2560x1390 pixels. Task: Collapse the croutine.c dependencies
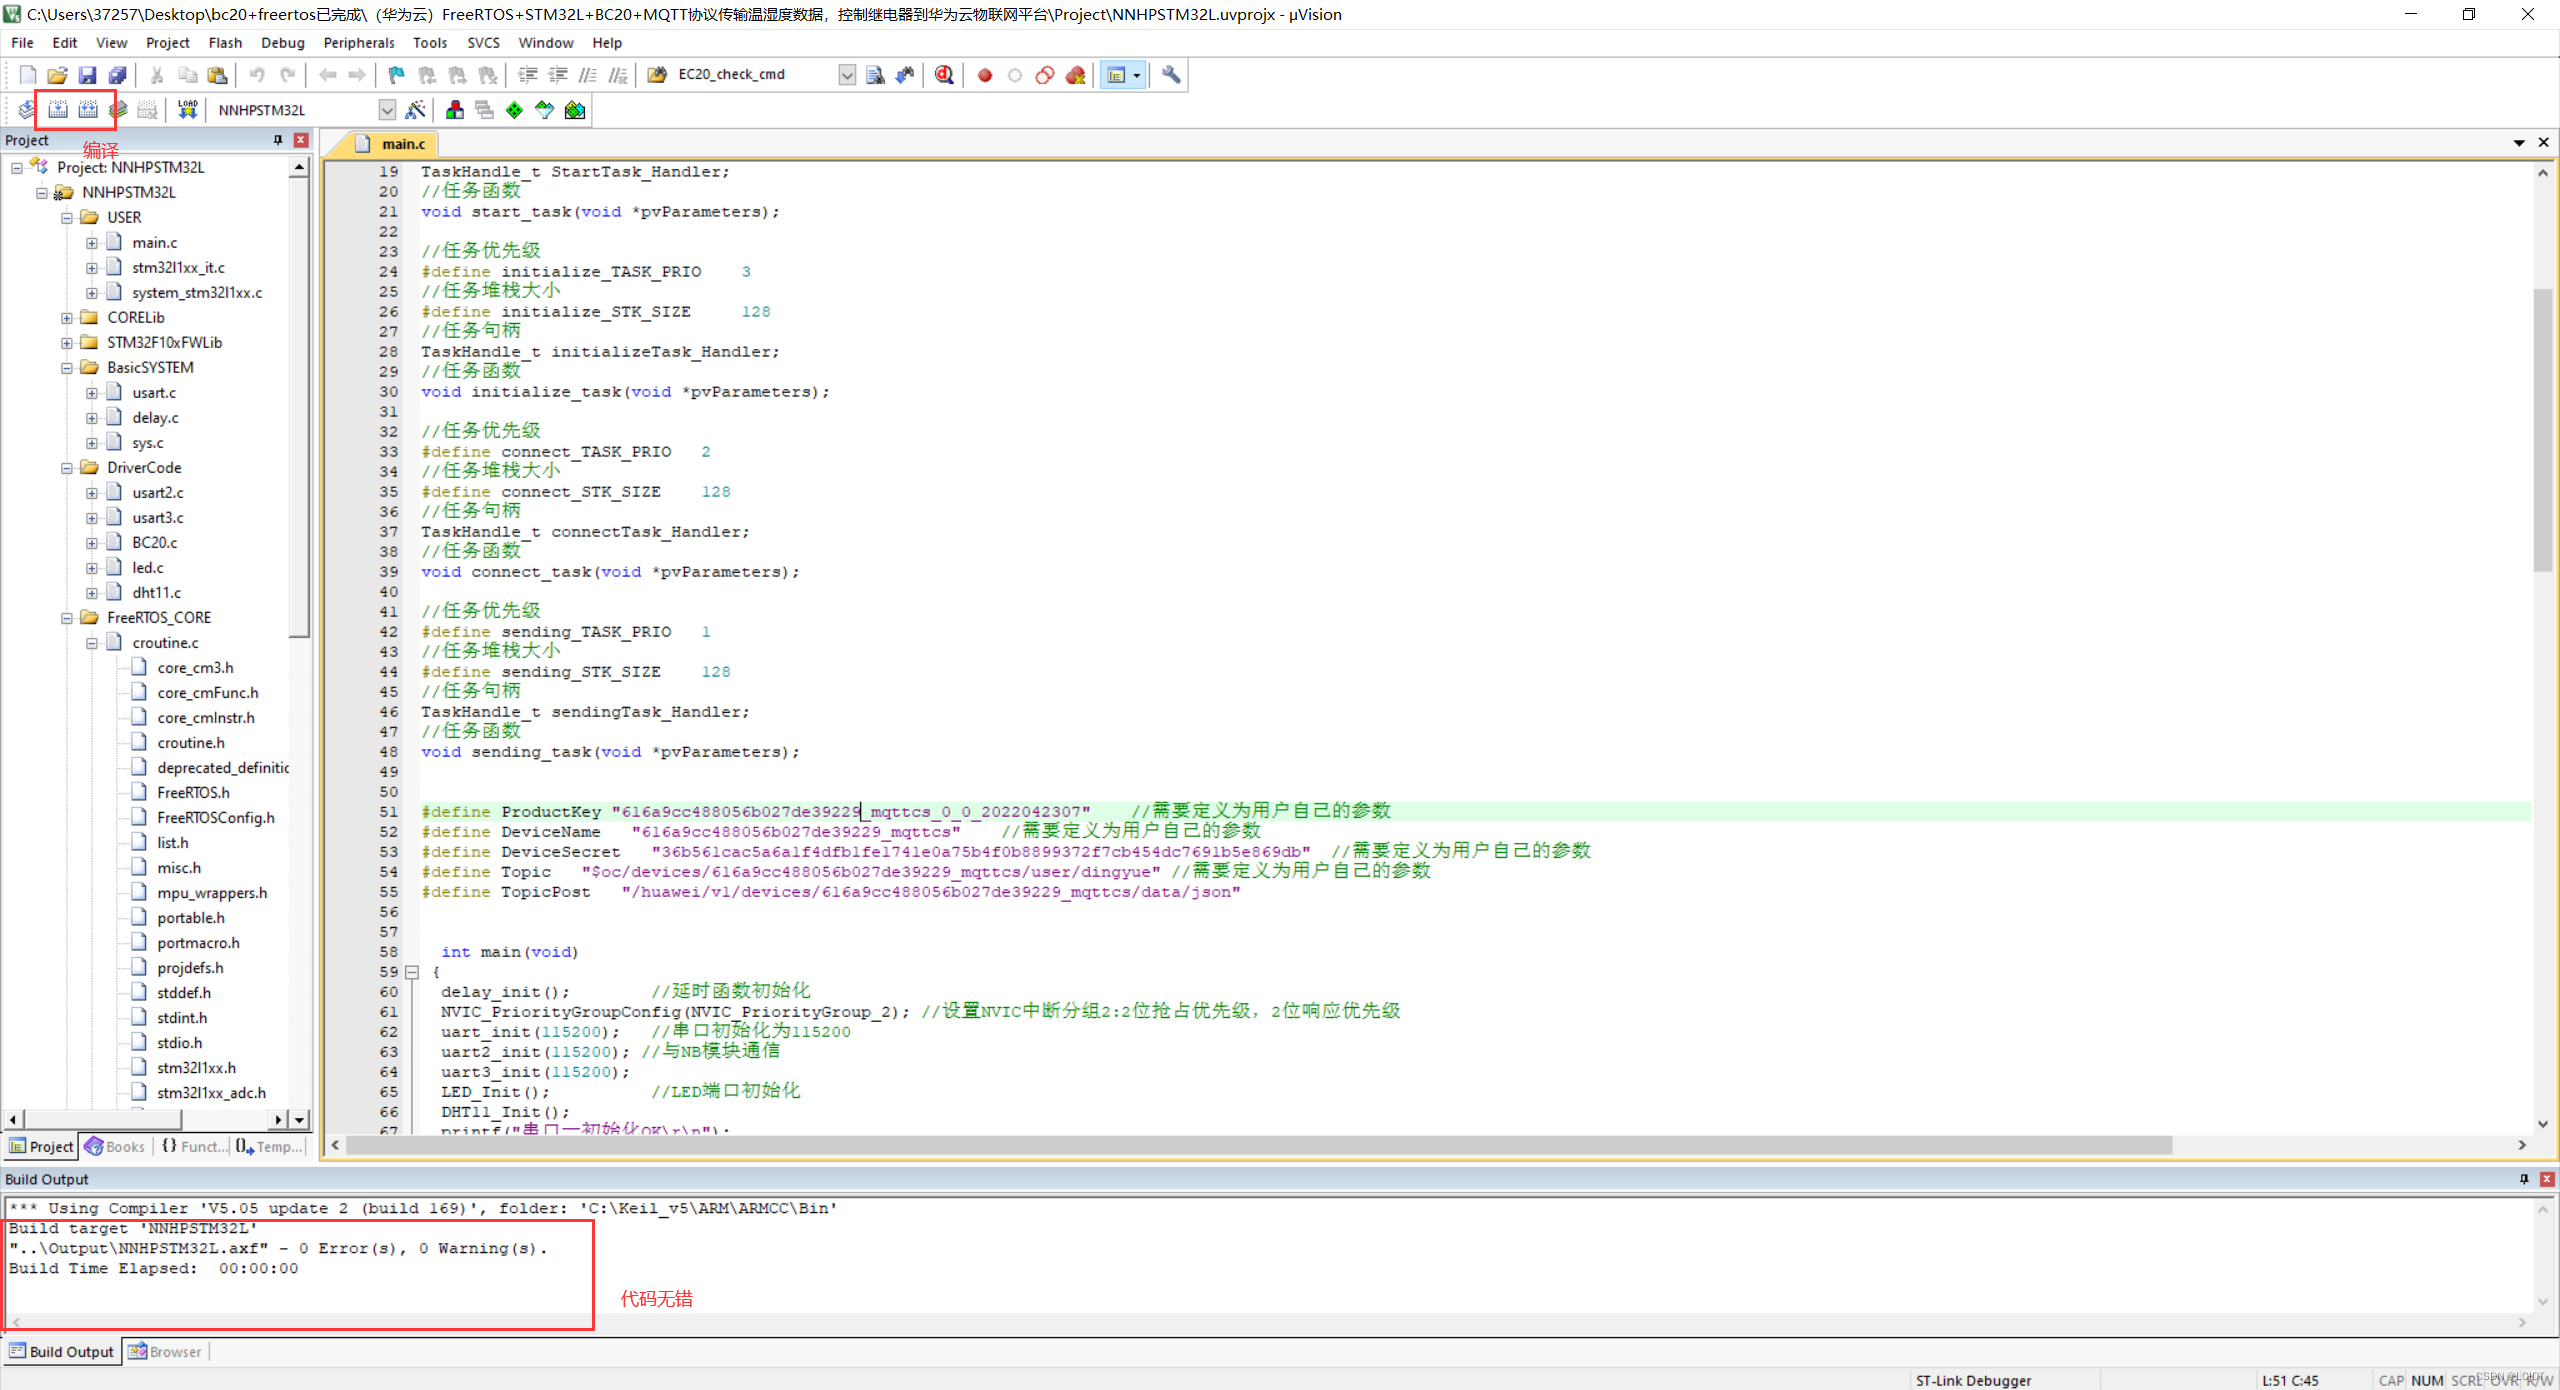click(x=92, y=643)
